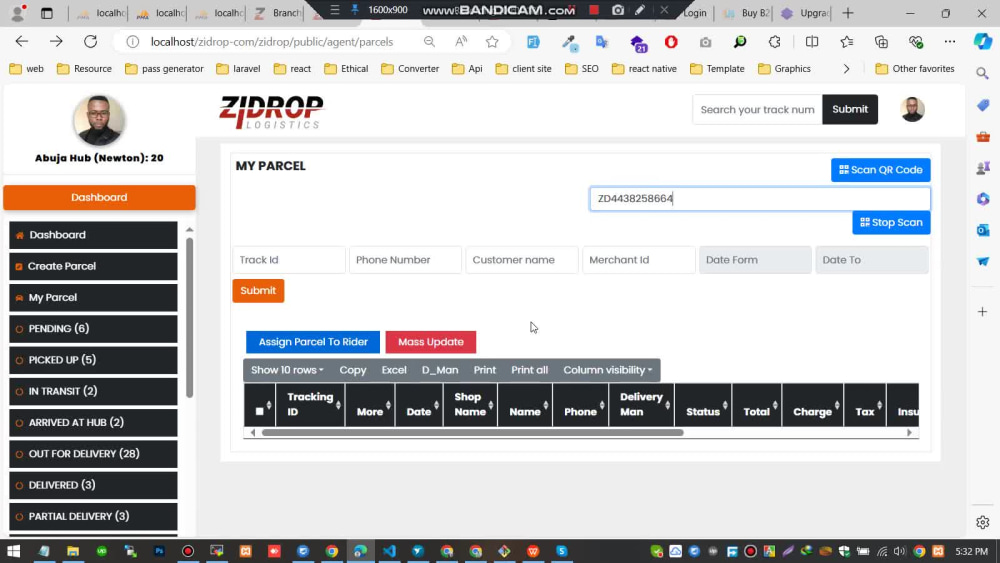Click the orange Submit filter button
This screenshot has height=563, width=1000.
[258, 291]
